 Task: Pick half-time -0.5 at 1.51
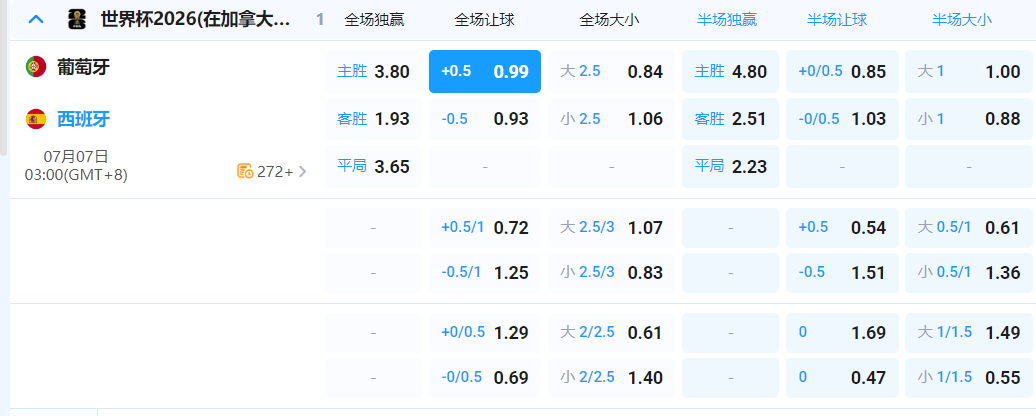click(842, 273)
